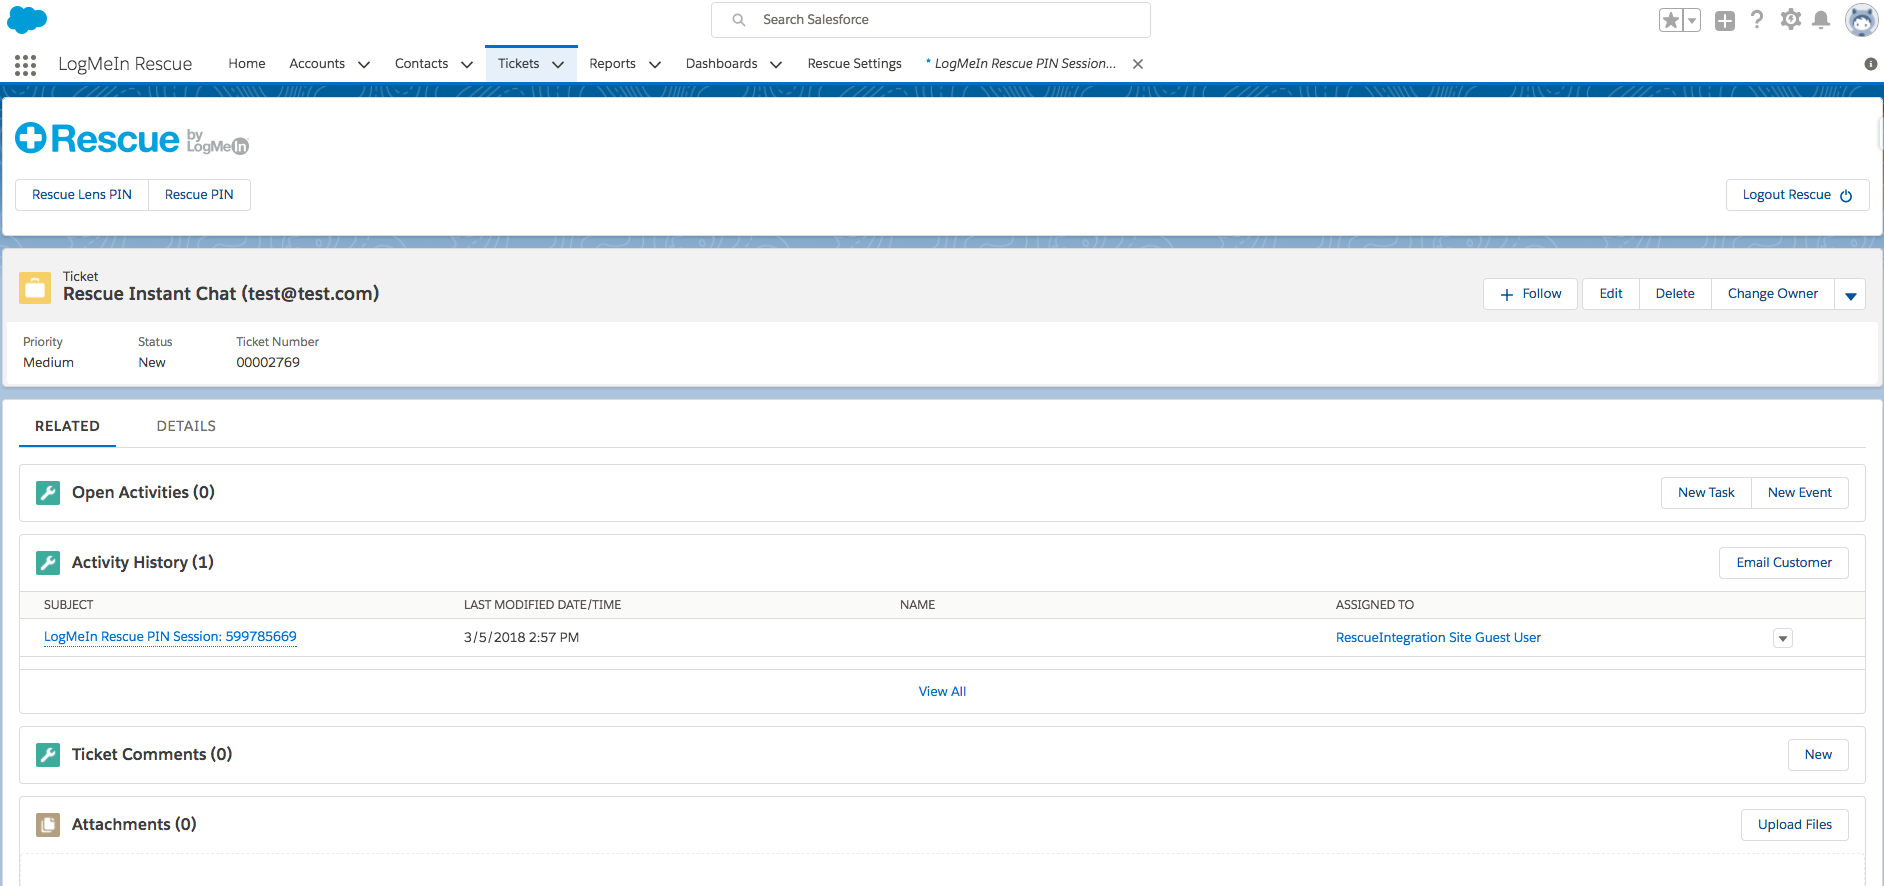
Task: Expand the Accounts navigation chevron
Action: (x=364, y=64)
